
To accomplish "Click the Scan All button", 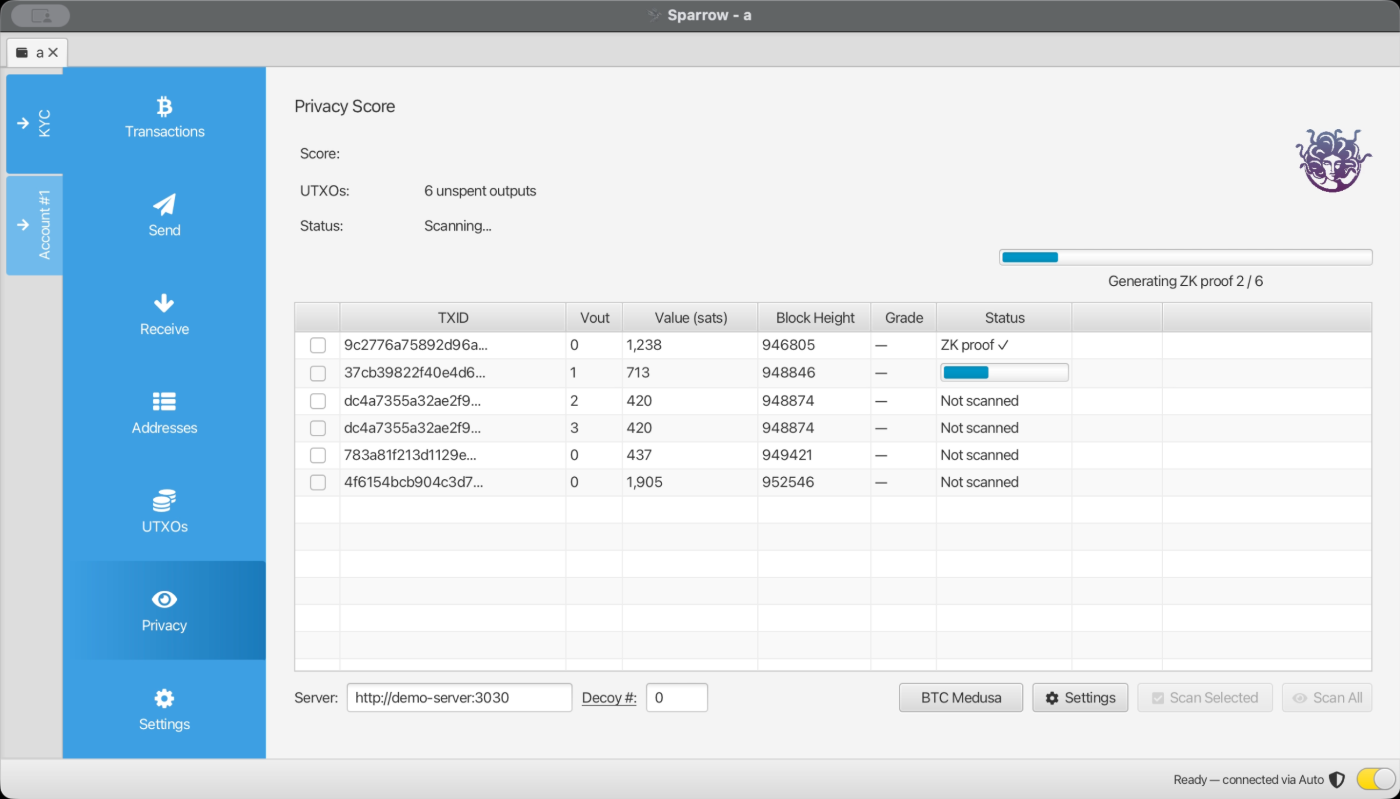I will click(x=1327, y=697).
